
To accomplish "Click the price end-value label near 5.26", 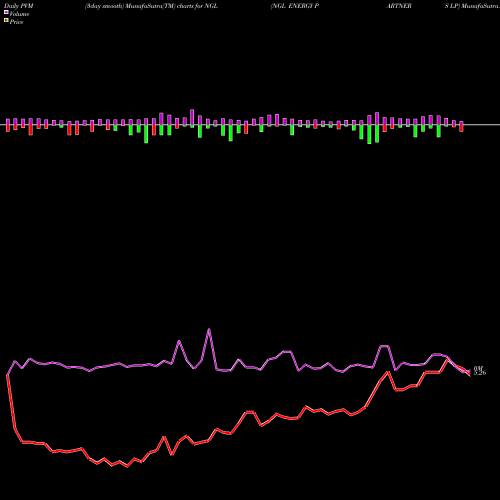I will [480, 373].
